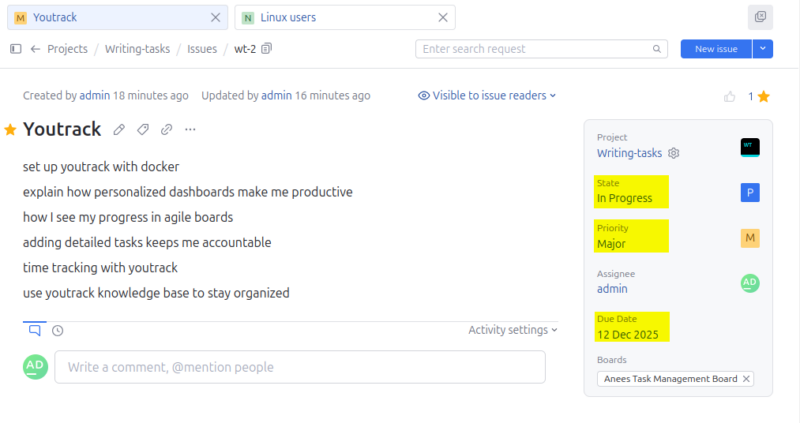Viewport: 800px width, 423px height.
Task: Click line 'how I see my progress in agile boards'
Action: point(128,217)
